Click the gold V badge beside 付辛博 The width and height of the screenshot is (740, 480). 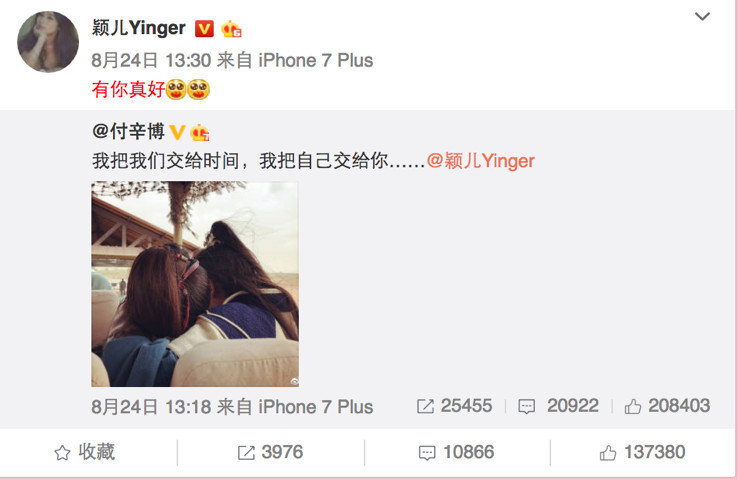pyautogui.click(x=177, y=132)
